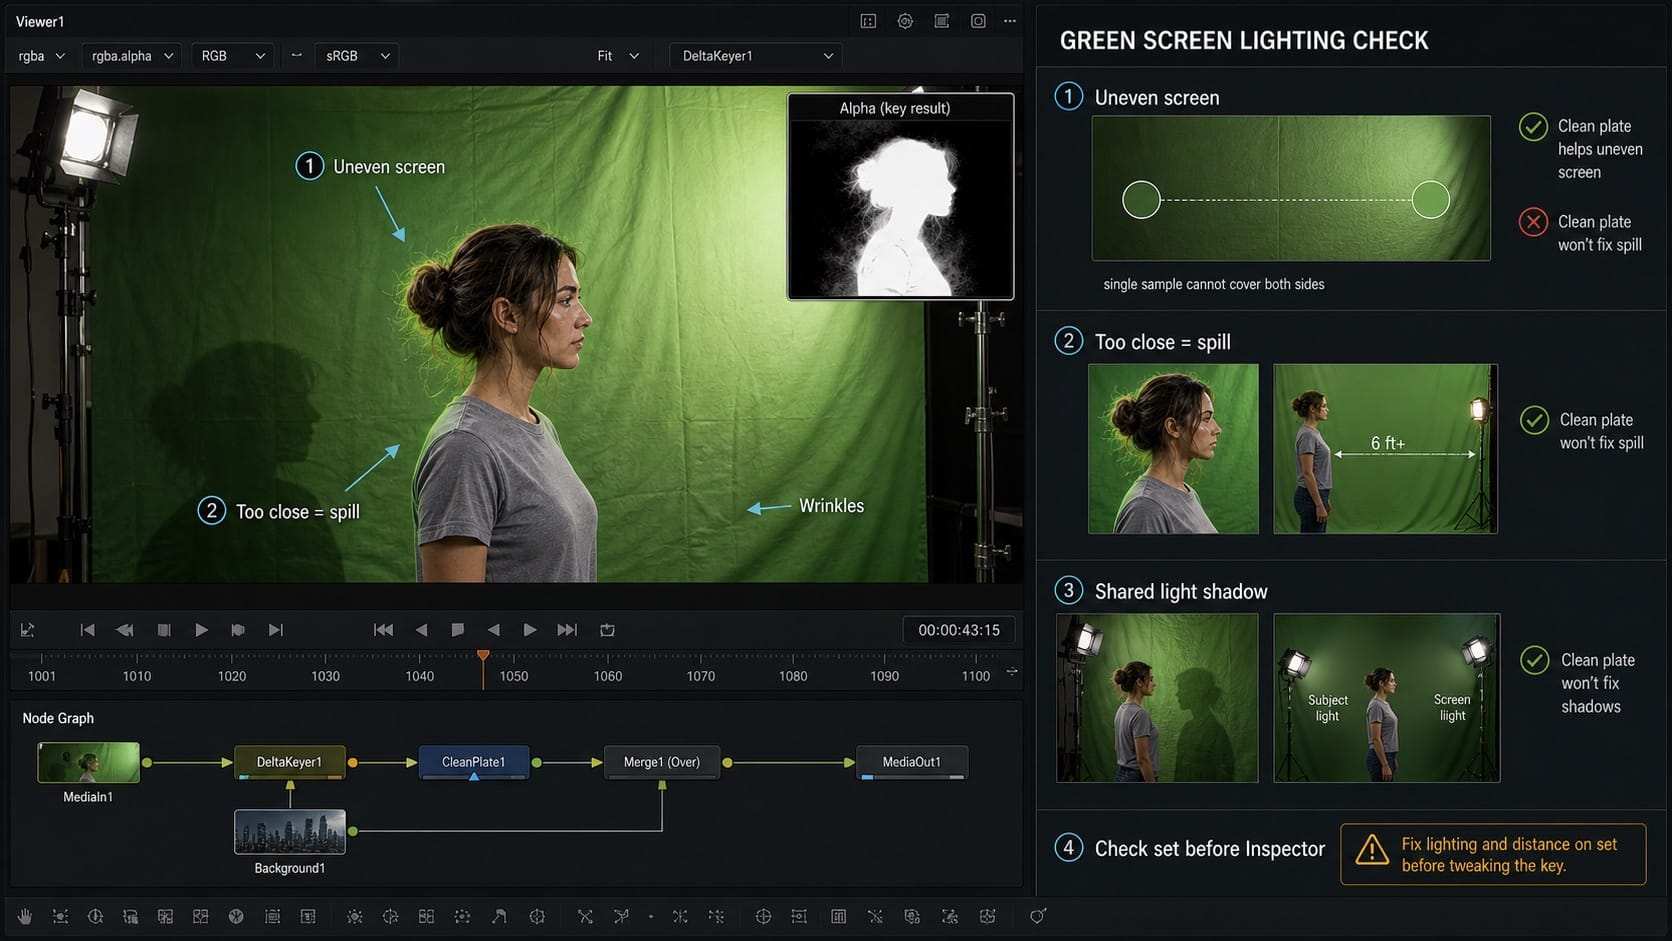Click the Subject light and Screen light thumbnail

point(1386,698)
